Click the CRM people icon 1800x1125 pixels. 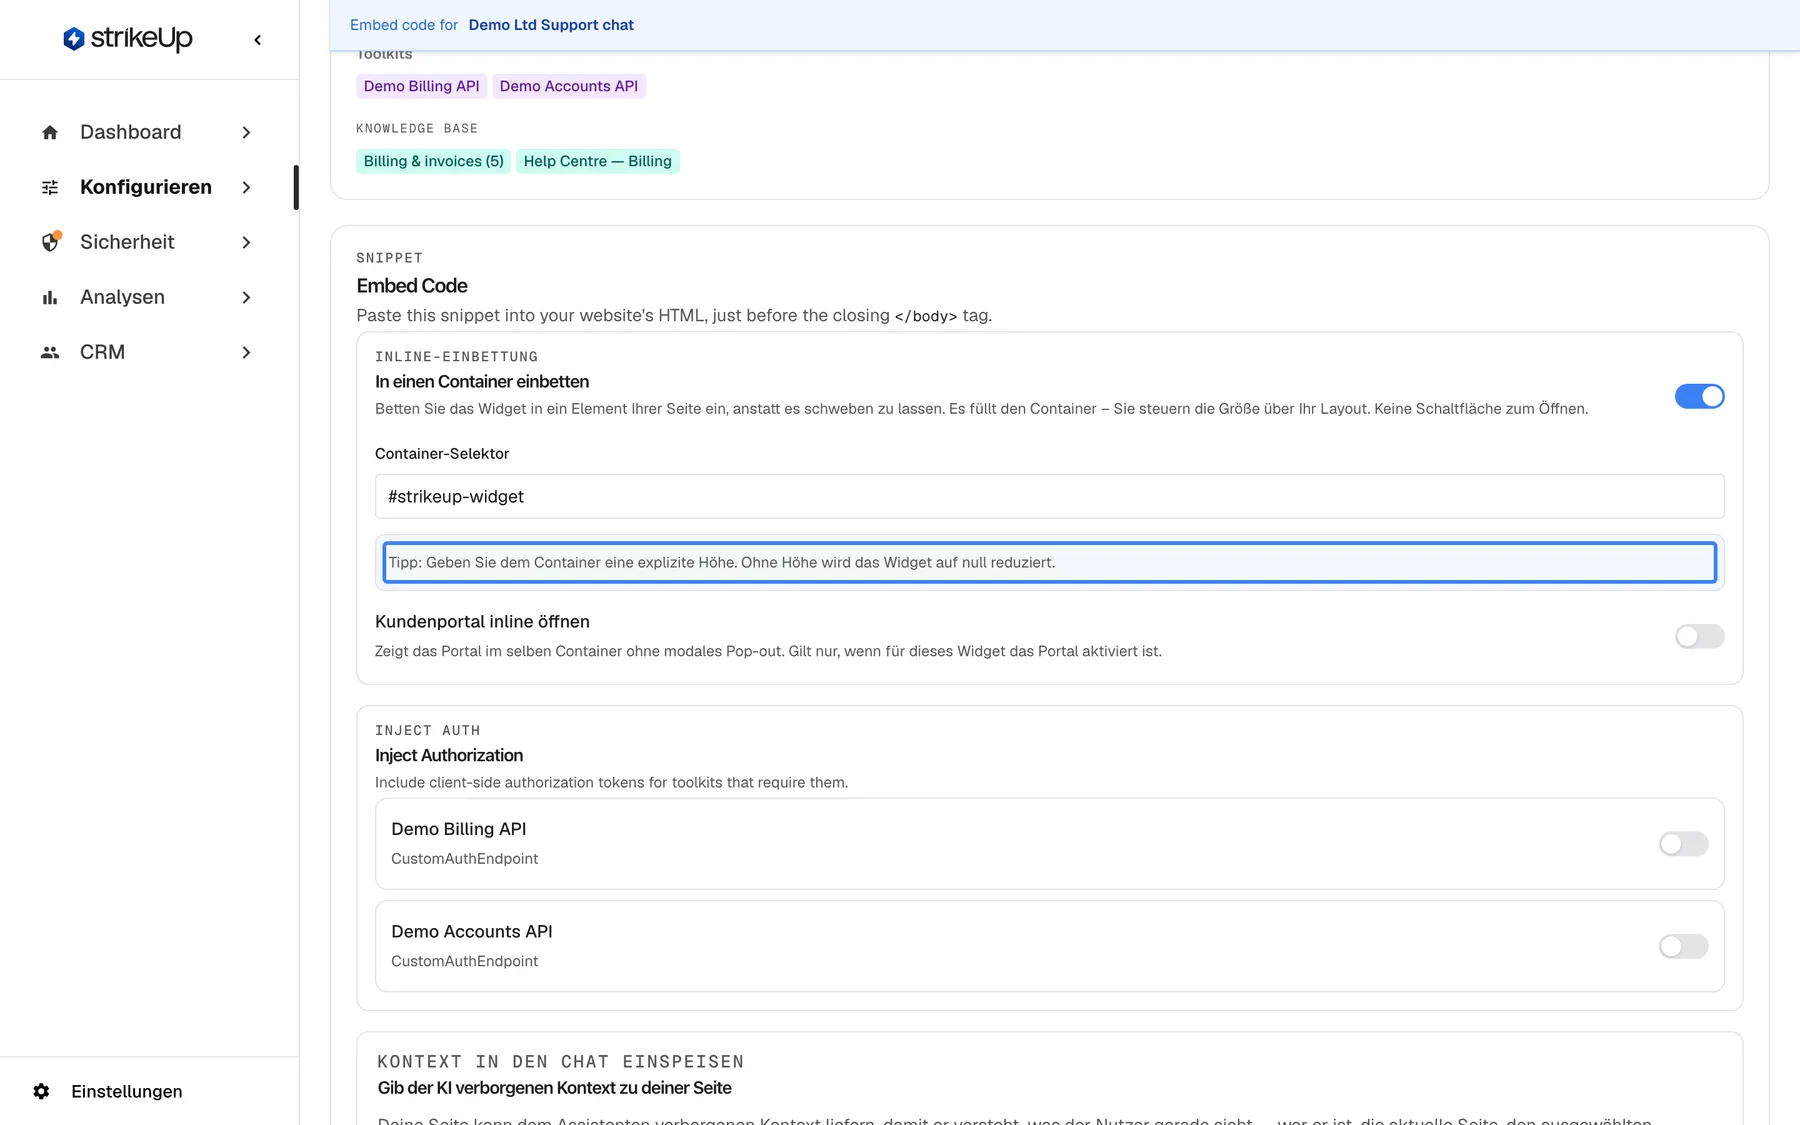pyautogui.click(x=50, y=352)
